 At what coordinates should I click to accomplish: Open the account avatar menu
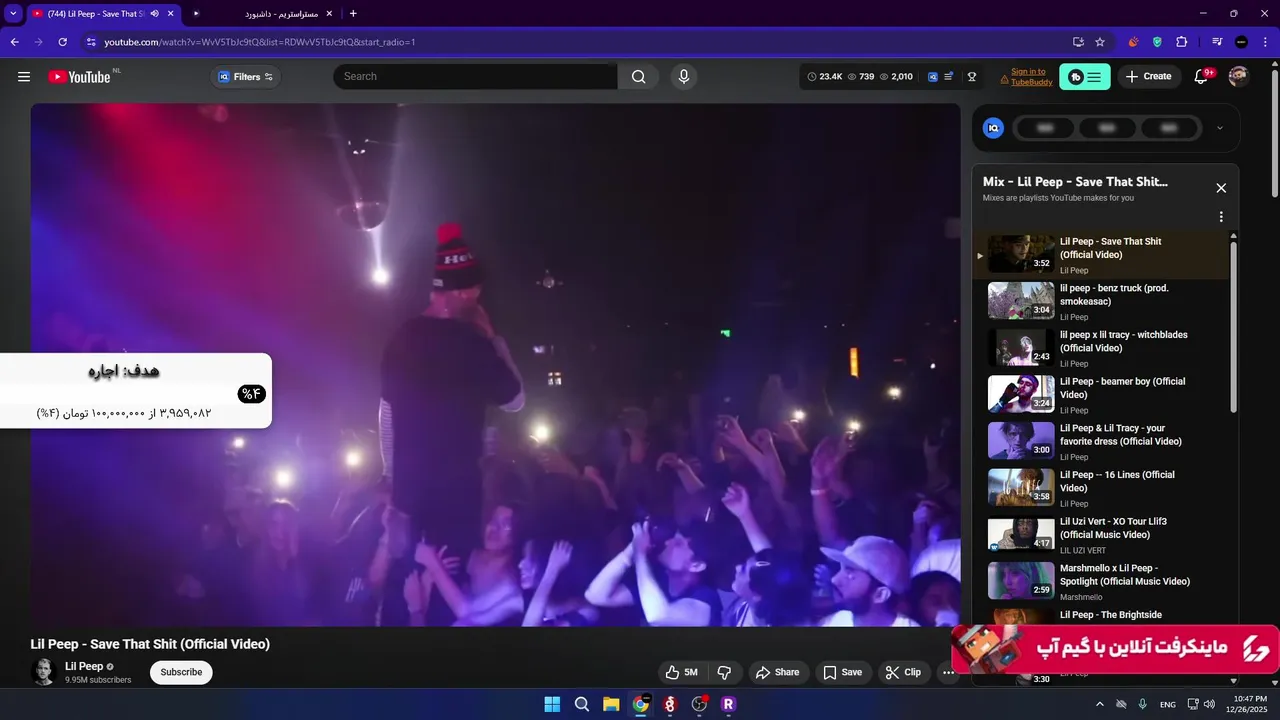tap(1239, 77)
